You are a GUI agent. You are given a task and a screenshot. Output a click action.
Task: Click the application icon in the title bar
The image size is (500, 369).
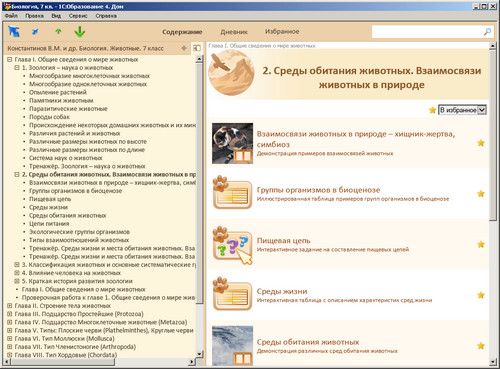pos(7,6)
